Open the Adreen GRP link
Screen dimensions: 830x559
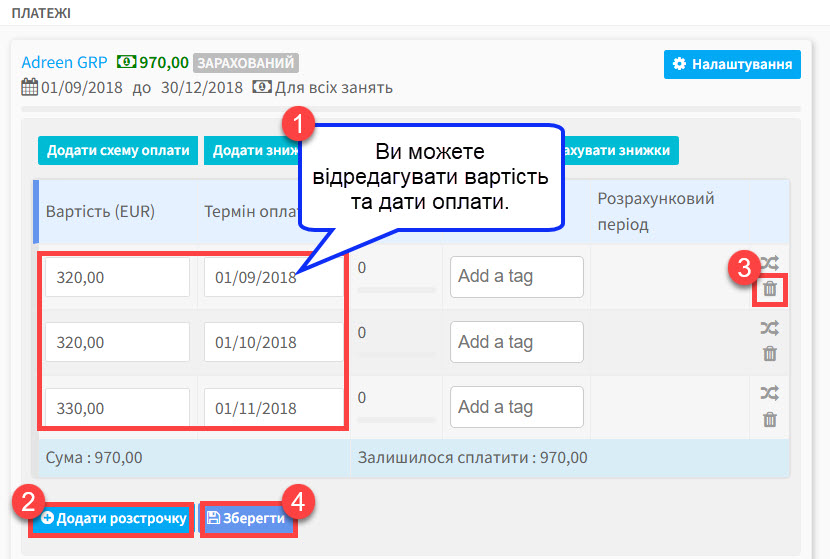pyautogui.click(x=65, y=61)
